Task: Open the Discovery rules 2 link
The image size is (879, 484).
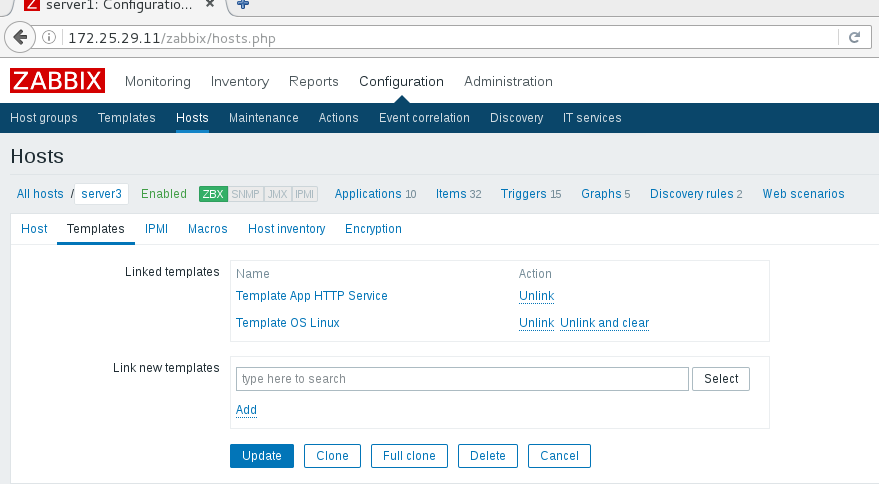Action: (x=696, y=194)
